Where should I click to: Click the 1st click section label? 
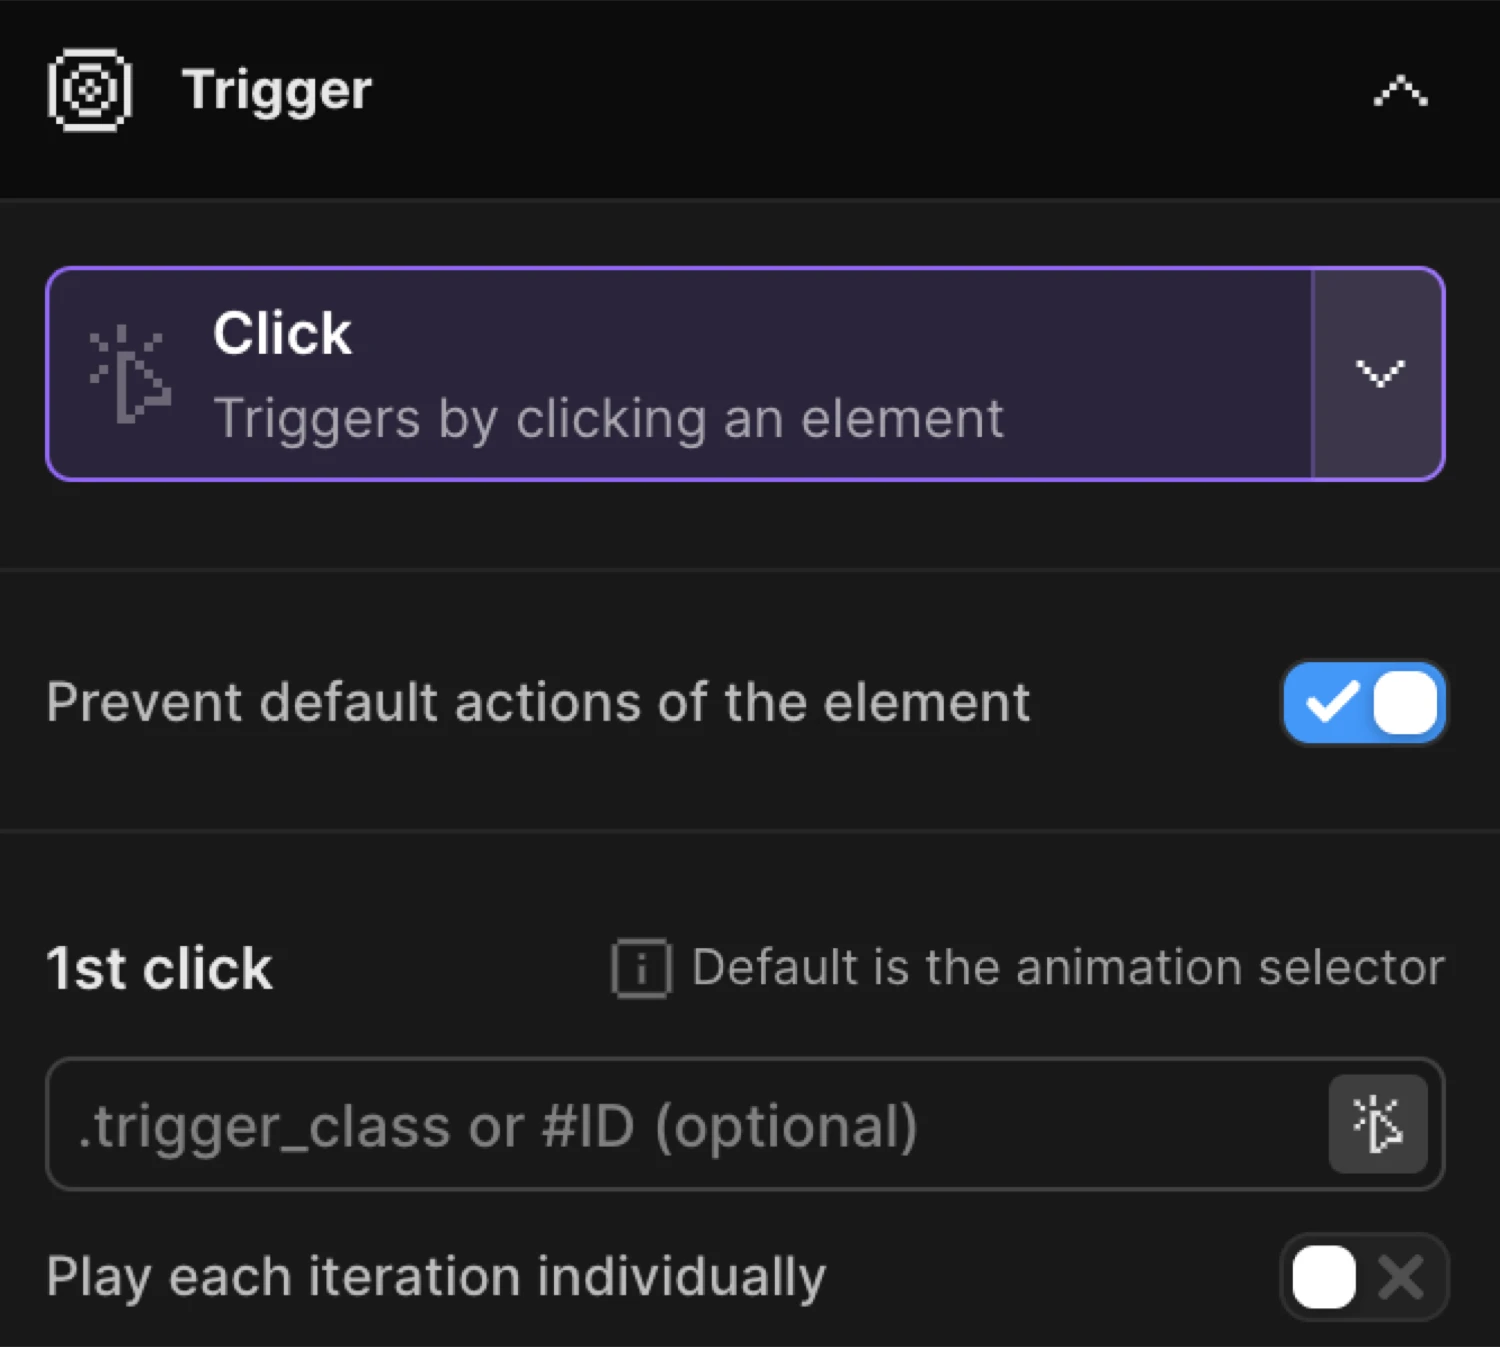coord(159,967)
